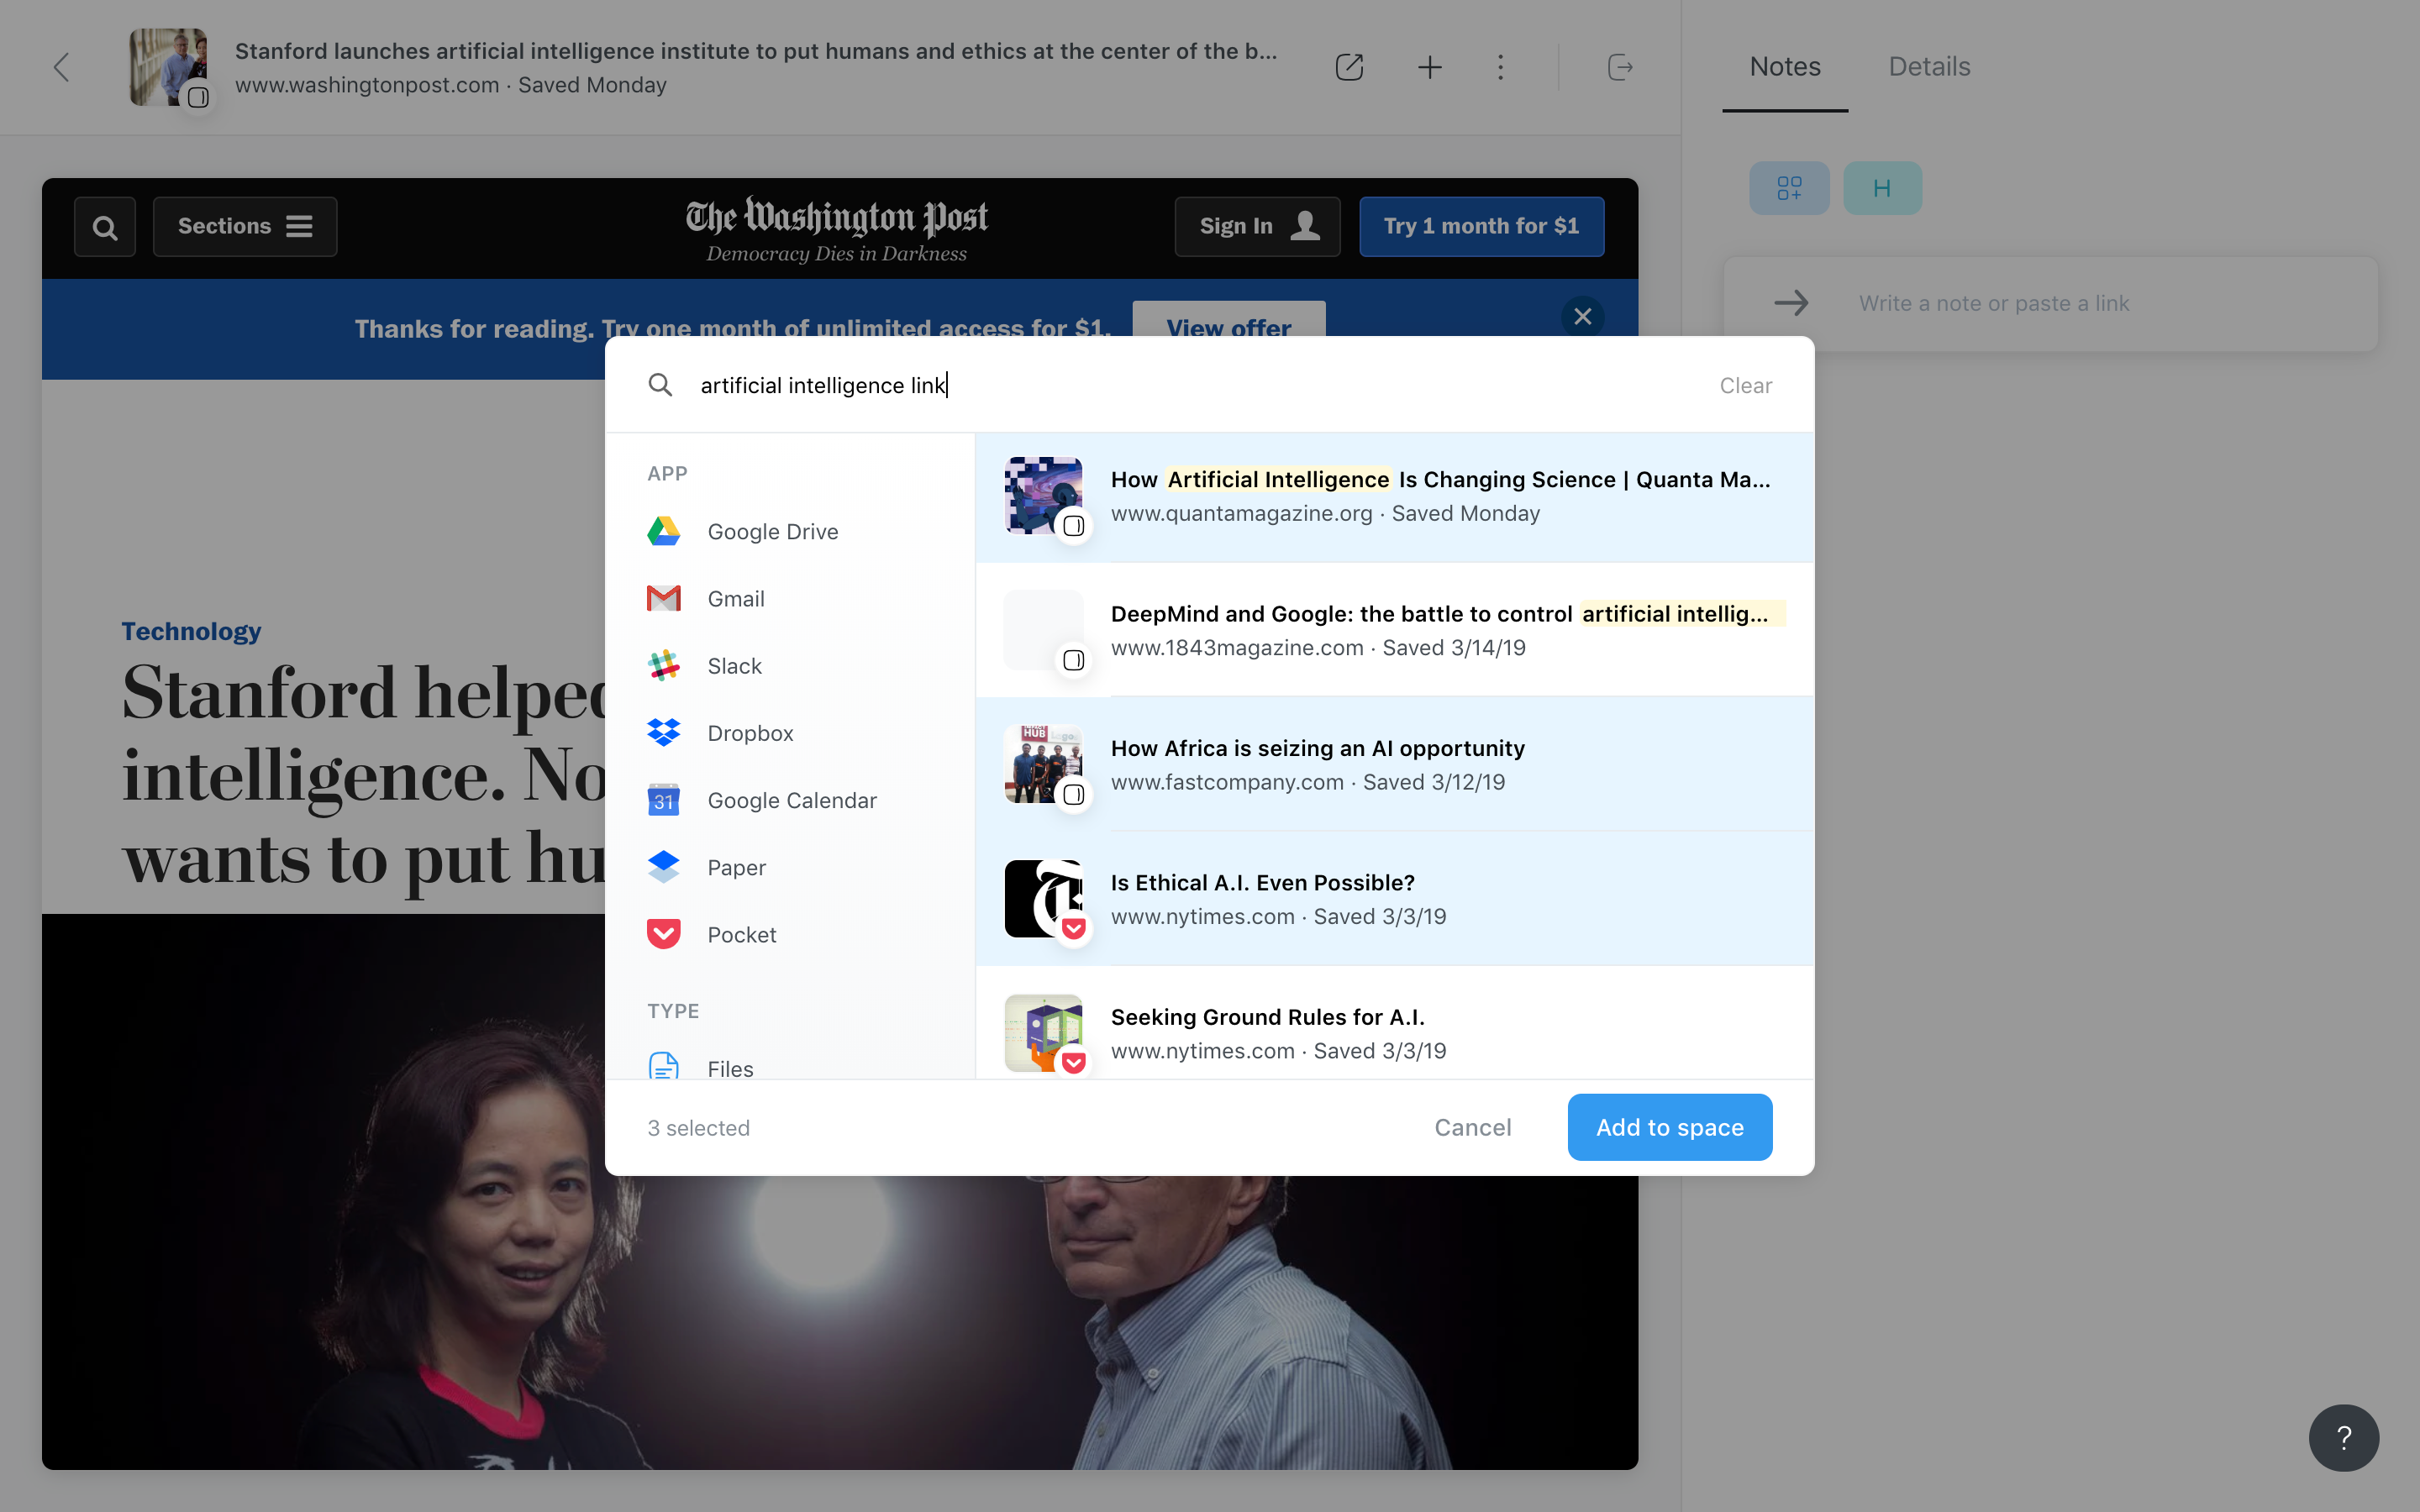Click the fastcompany result thumbnail
This screenshot has height=1512, width=2420.
1043,764
